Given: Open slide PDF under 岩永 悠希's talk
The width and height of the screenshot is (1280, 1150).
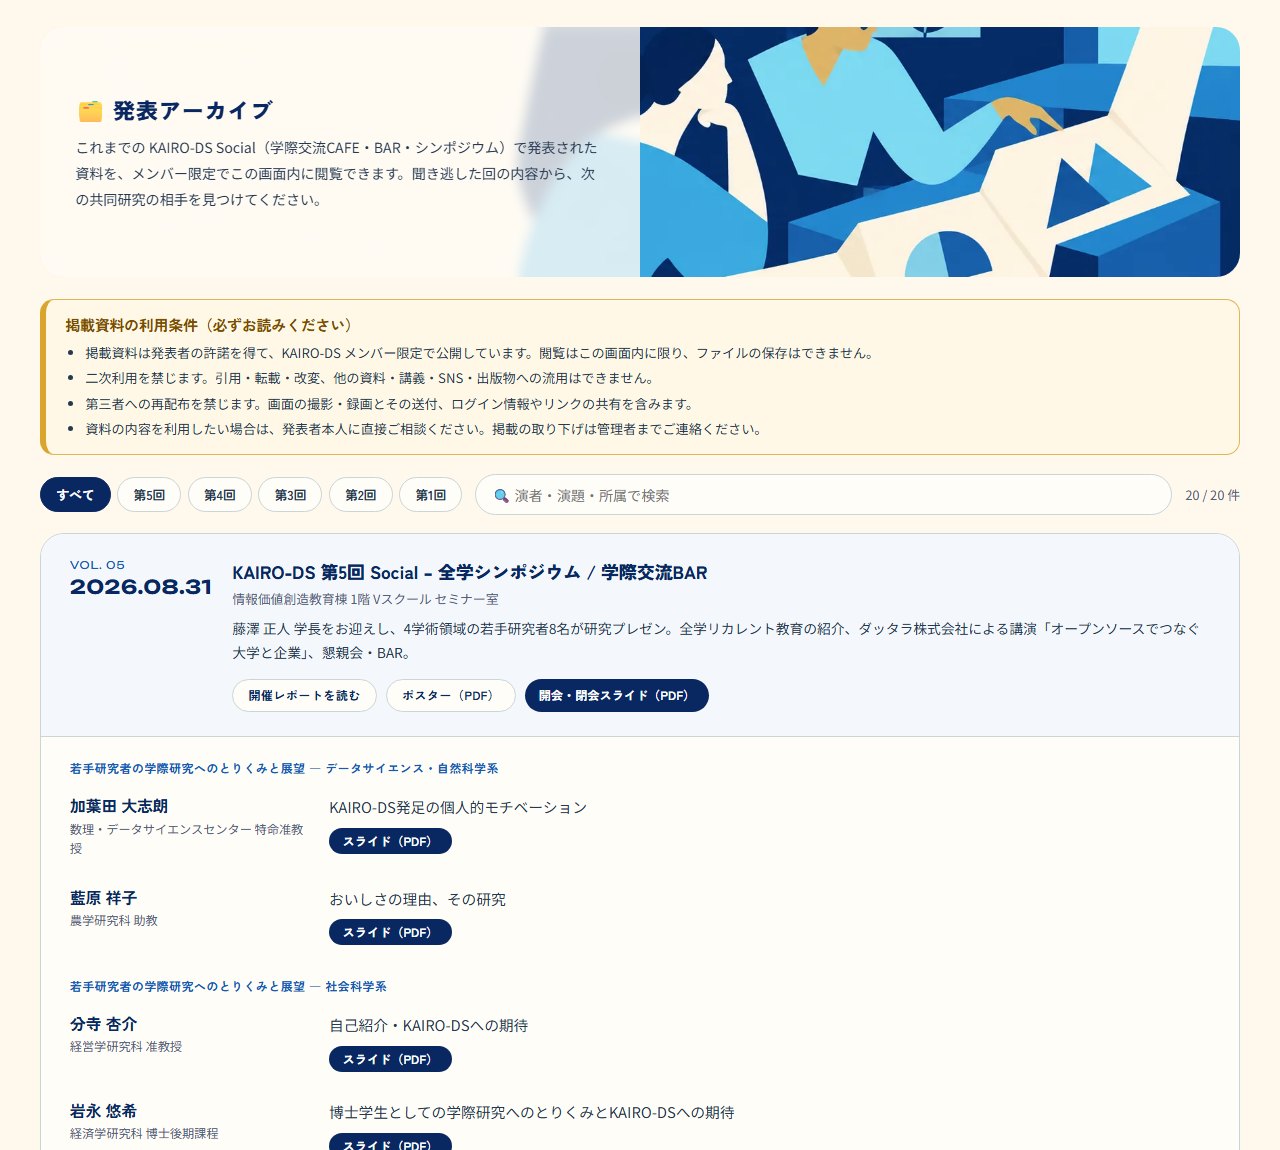Looking at the screenshot, I should 390,1142.
